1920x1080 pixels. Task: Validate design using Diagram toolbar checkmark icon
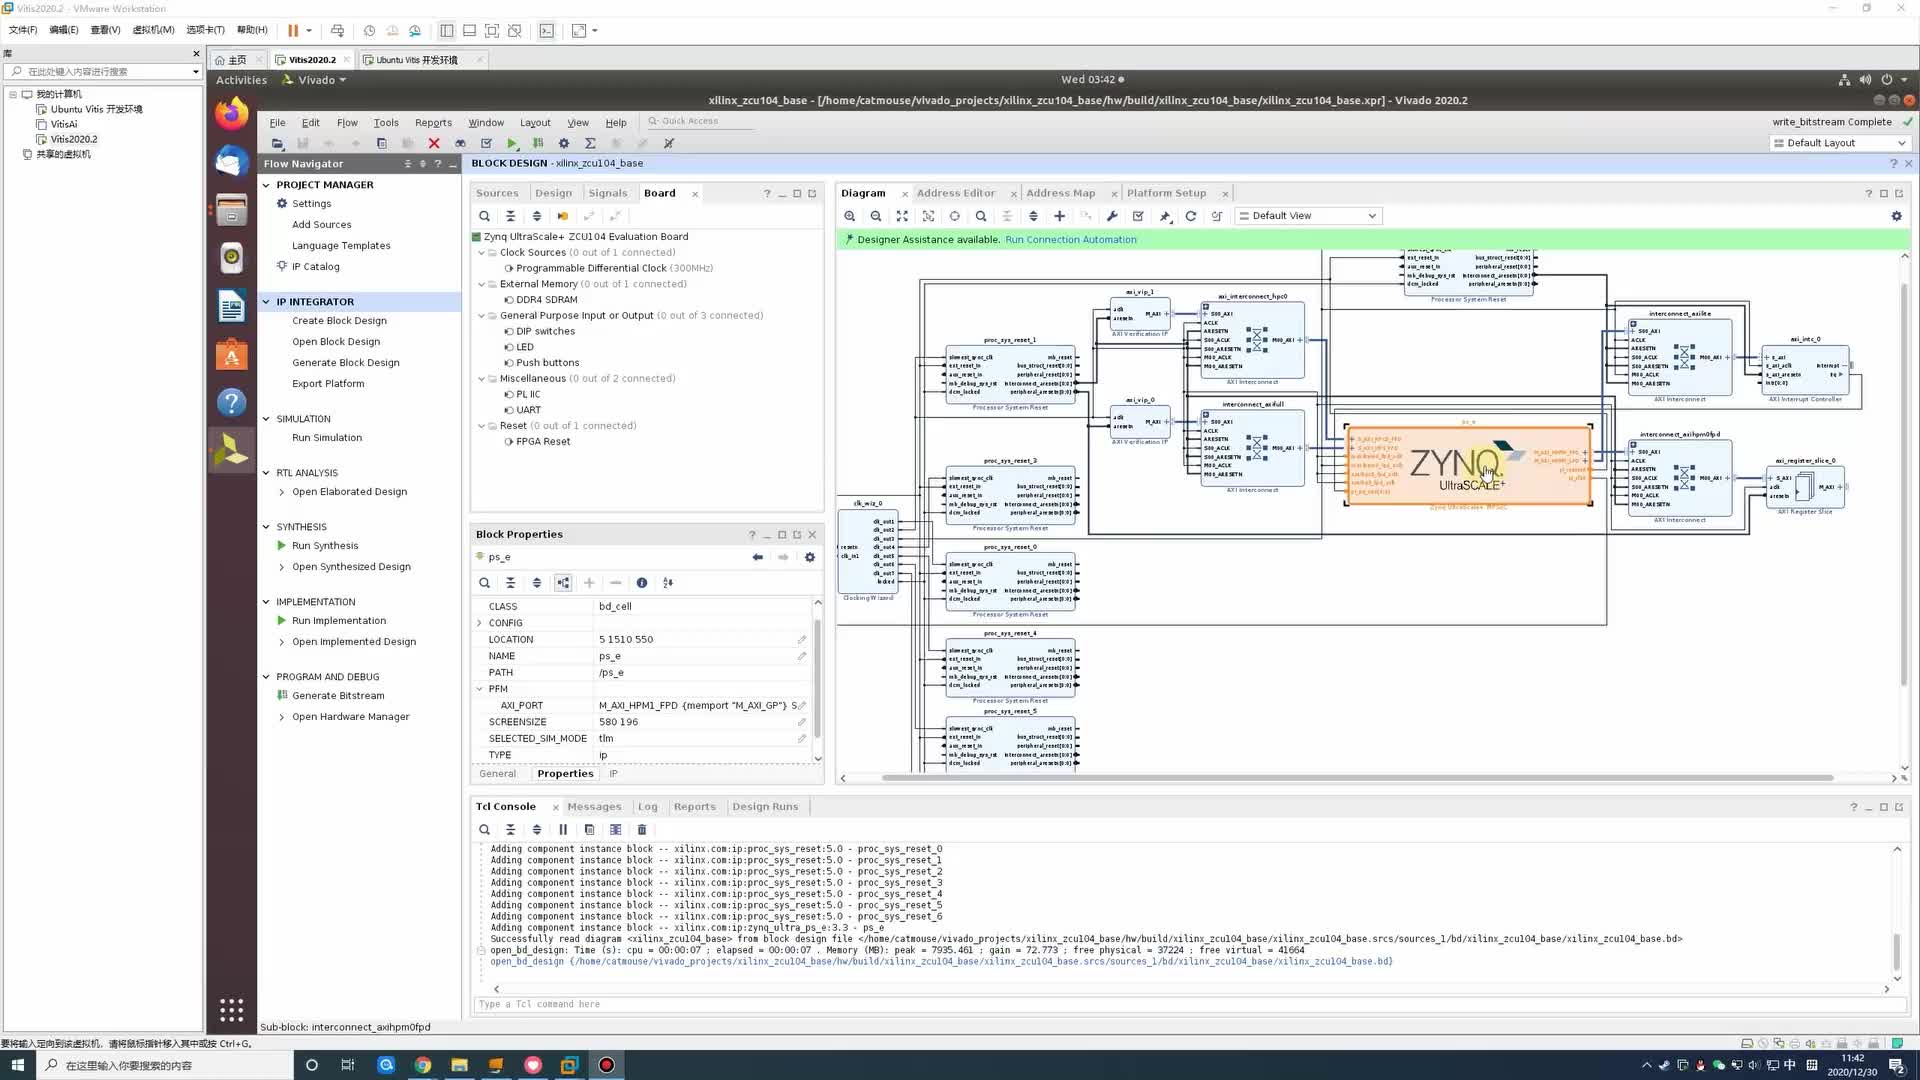click(x=1138, y=216)
